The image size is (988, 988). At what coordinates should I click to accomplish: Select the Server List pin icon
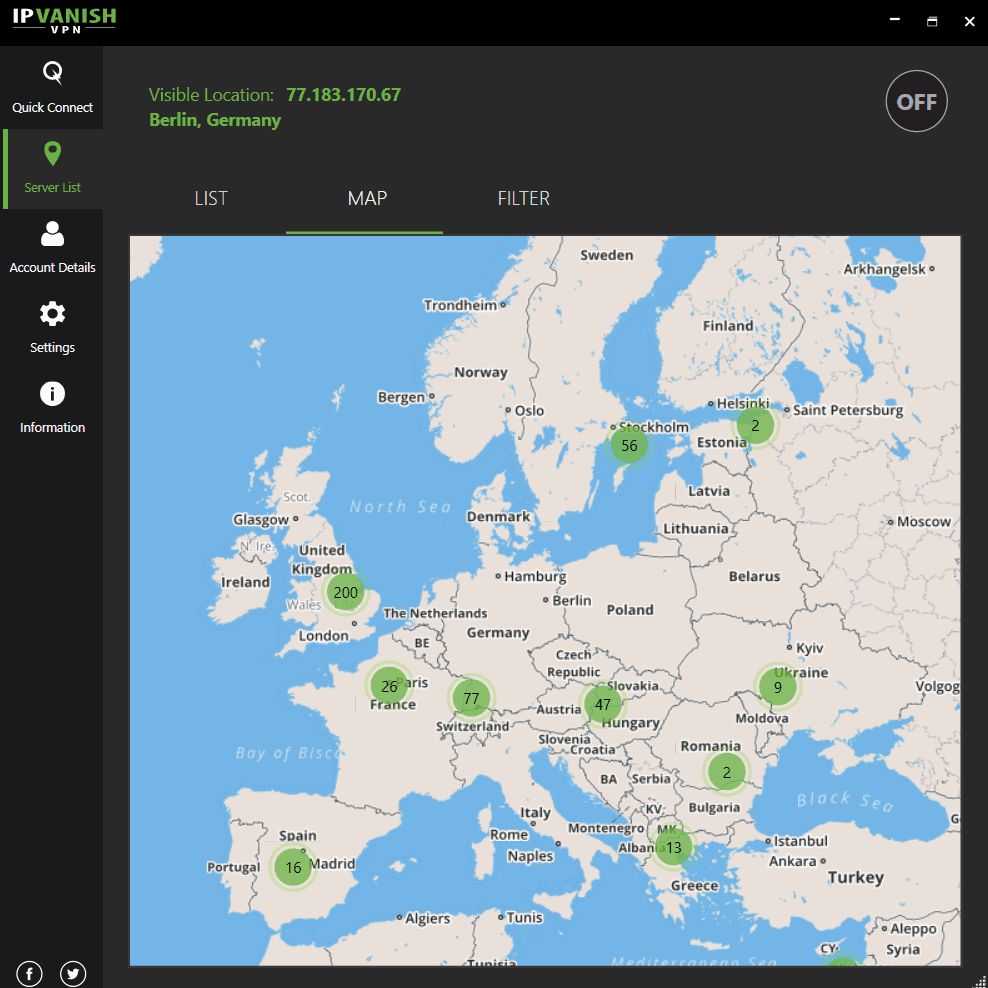52,153
